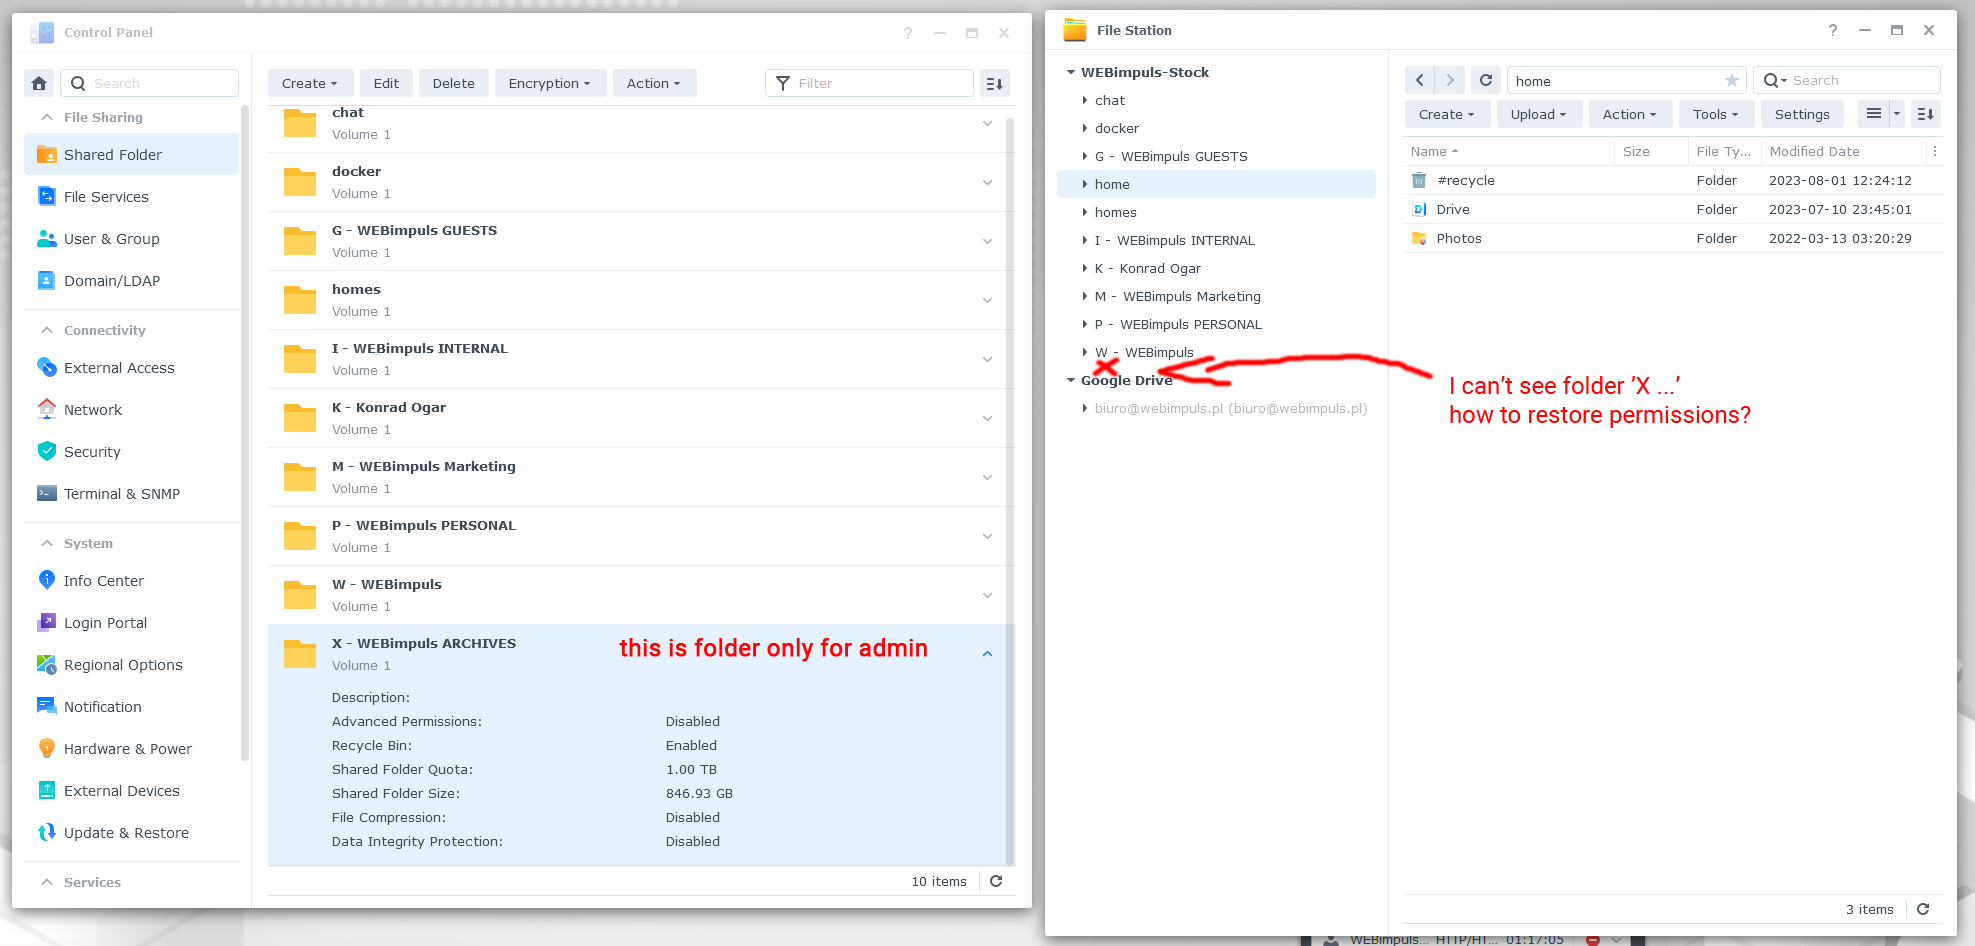Refresh the File Station file list
This screenshot has width=1975, height=946.
click(x=1486, y=80)
